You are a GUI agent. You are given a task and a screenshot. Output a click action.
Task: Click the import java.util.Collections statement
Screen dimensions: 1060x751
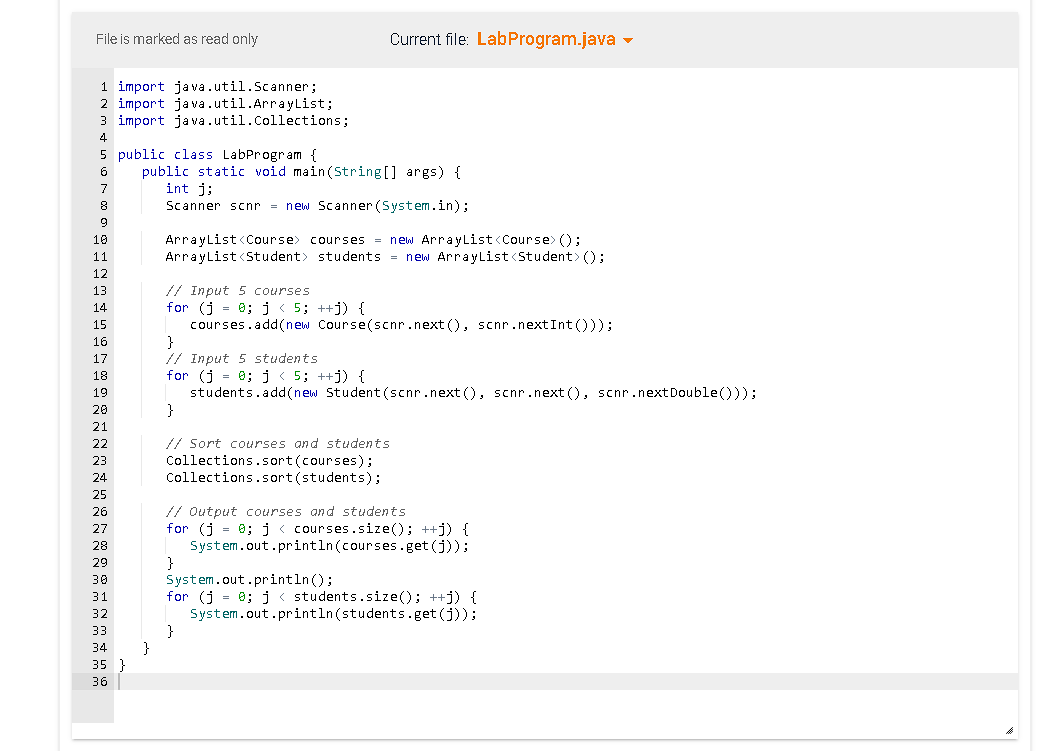click(x=232, y=120)
